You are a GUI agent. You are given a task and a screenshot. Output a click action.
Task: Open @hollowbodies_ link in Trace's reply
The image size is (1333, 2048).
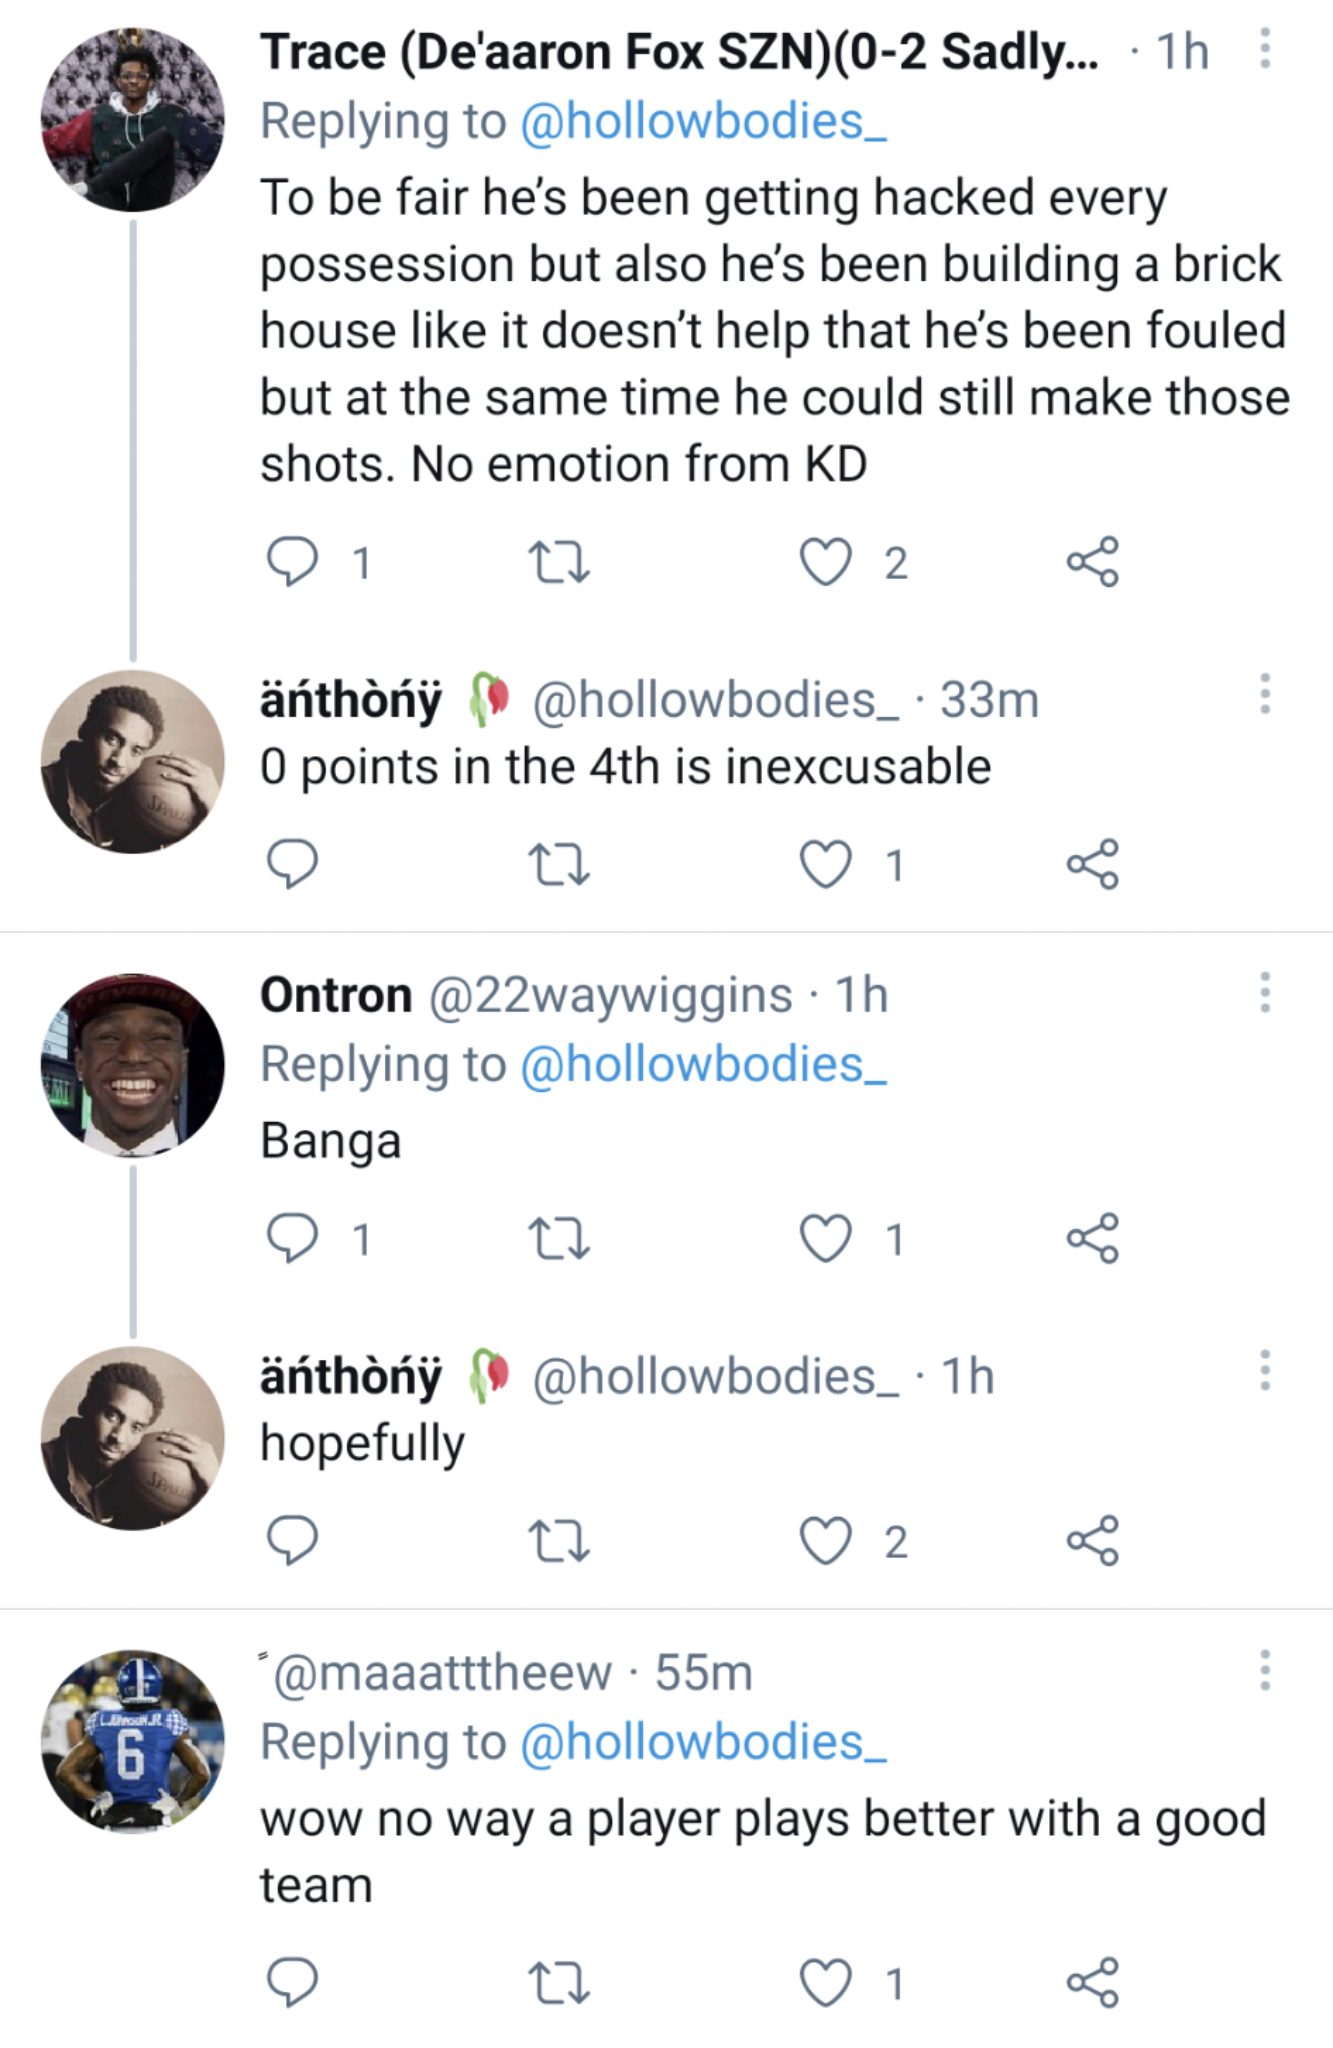703,122
